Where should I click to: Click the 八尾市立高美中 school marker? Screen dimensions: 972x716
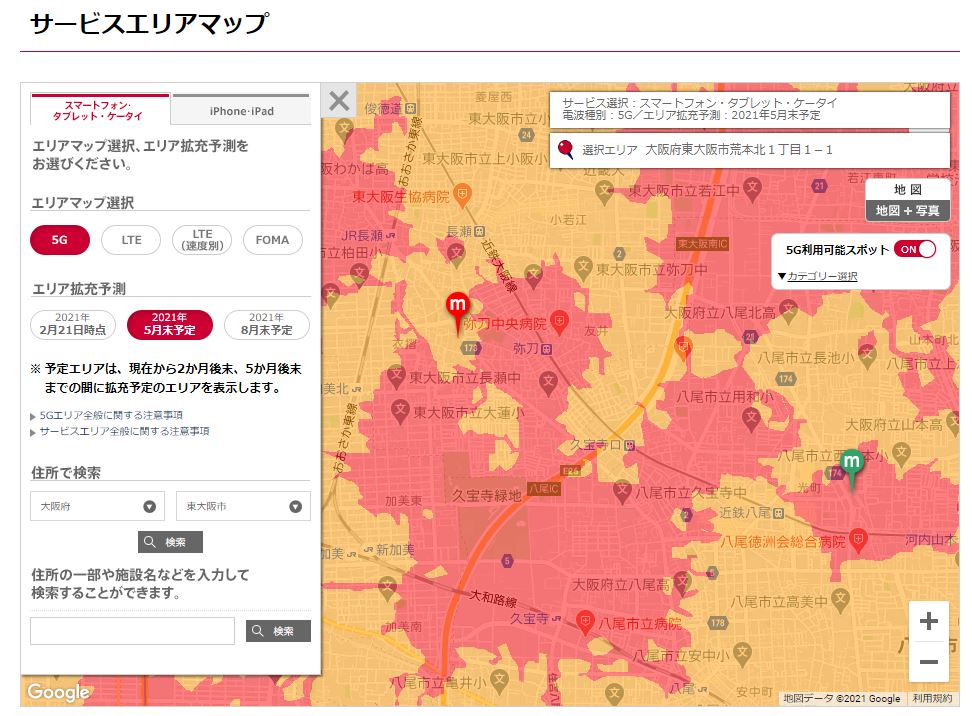841,599
